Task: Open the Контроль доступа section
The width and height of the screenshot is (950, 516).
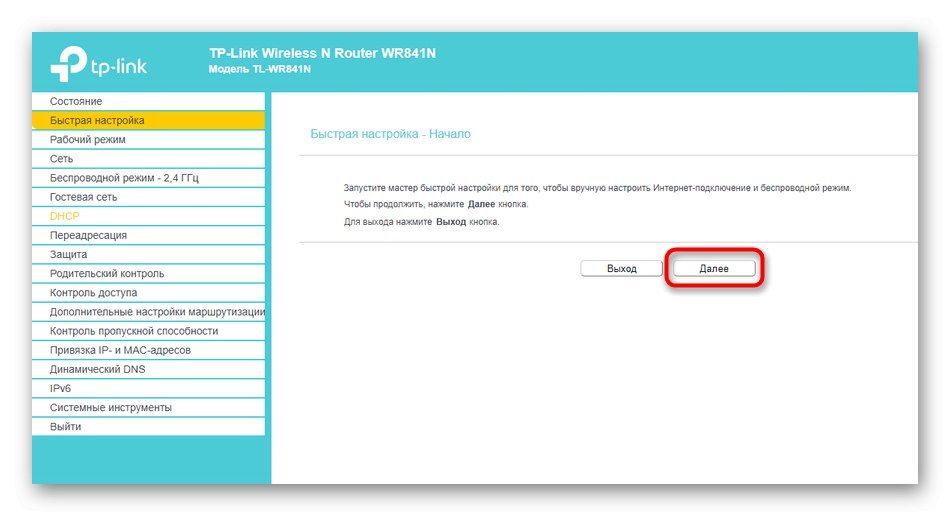Action: pyautogui.click(x=148, y=293)
